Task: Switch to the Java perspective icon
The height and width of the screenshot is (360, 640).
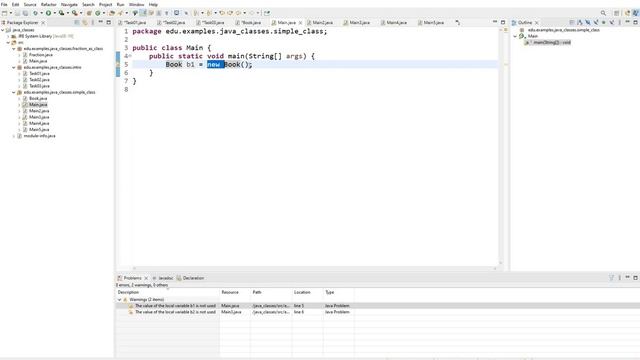Action: pyautogui.click(x=636, y=13)
